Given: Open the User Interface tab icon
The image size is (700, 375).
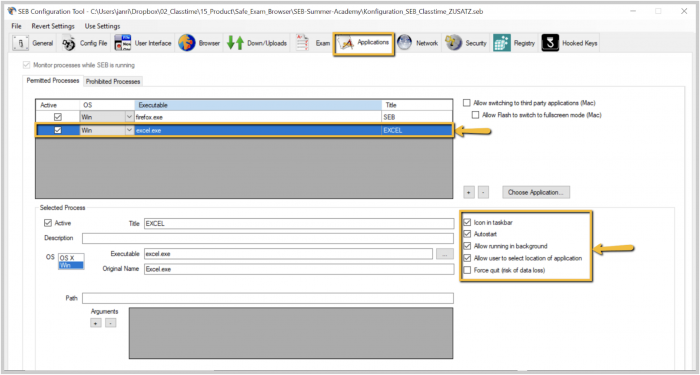Looking at the screenshot, I should tap(123, 43).
